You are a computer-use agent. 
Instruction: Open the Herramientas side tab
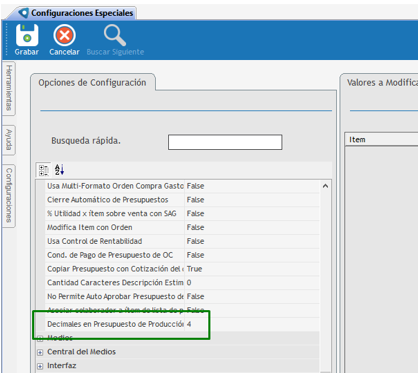[x=9, y=88]
